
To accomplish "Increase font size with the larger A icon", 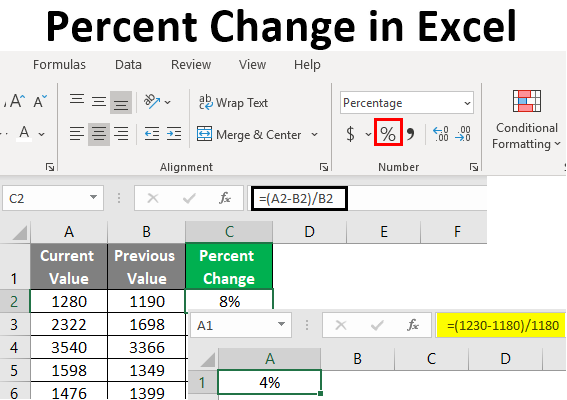I will (x=17, y=101).
